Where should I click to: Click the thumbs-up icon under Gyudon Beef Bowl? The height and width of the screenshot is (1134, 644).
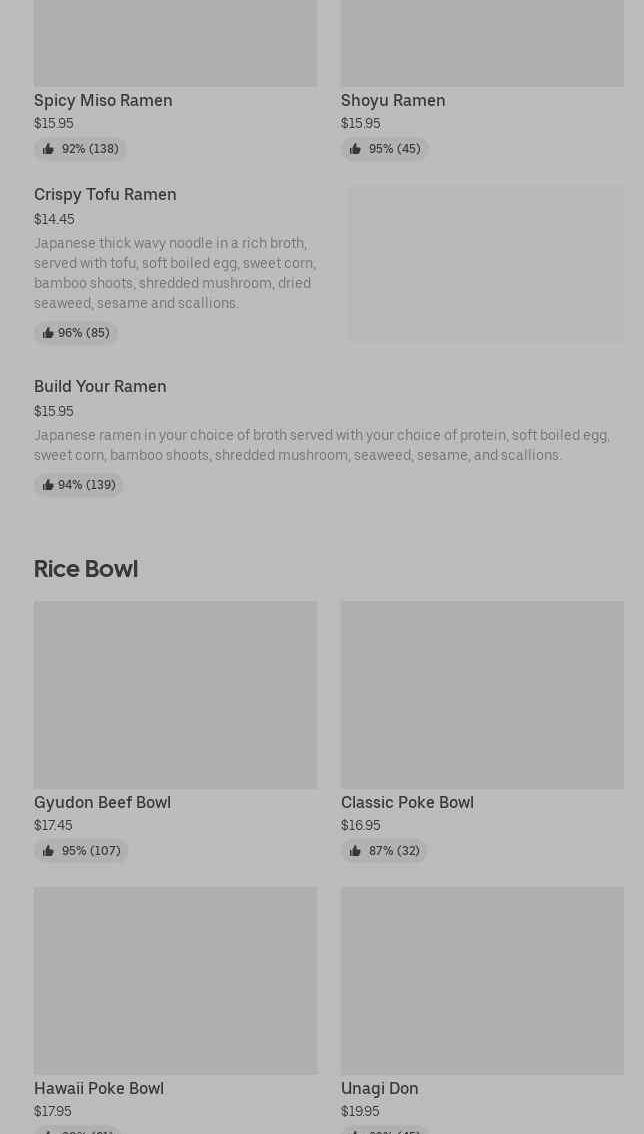coord(48,851)
